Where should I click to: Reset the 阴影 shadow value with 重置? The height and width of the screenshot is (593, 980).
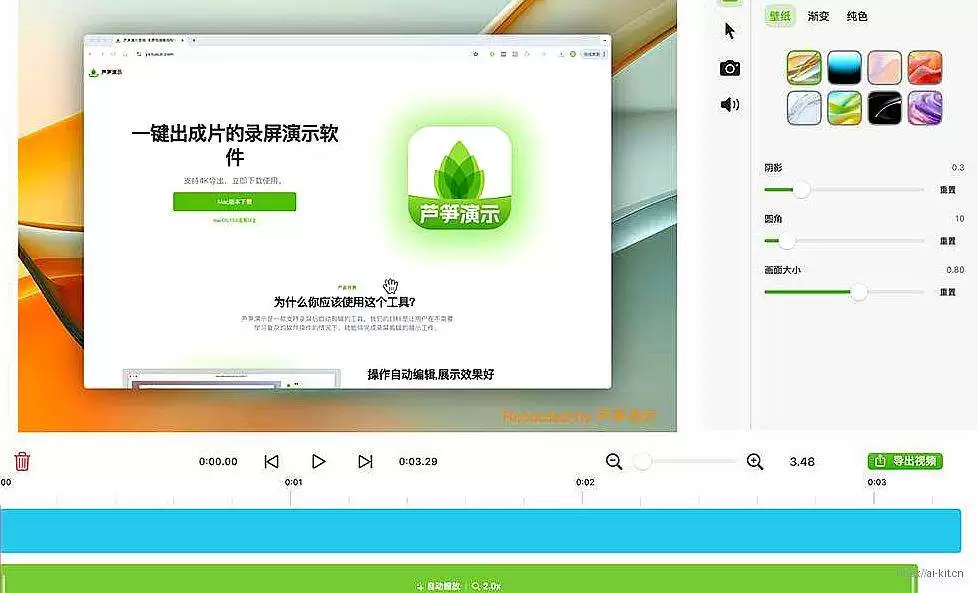(948, 190)
